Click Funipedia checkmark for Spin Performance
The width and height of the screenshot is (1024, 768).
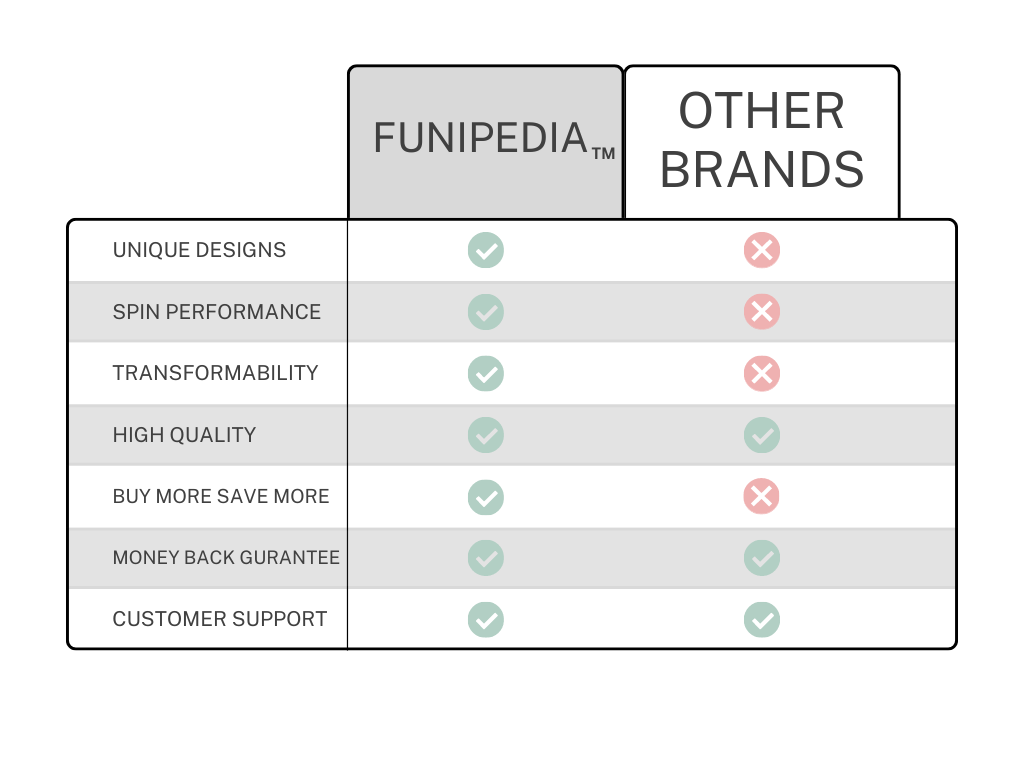point(486,312)
